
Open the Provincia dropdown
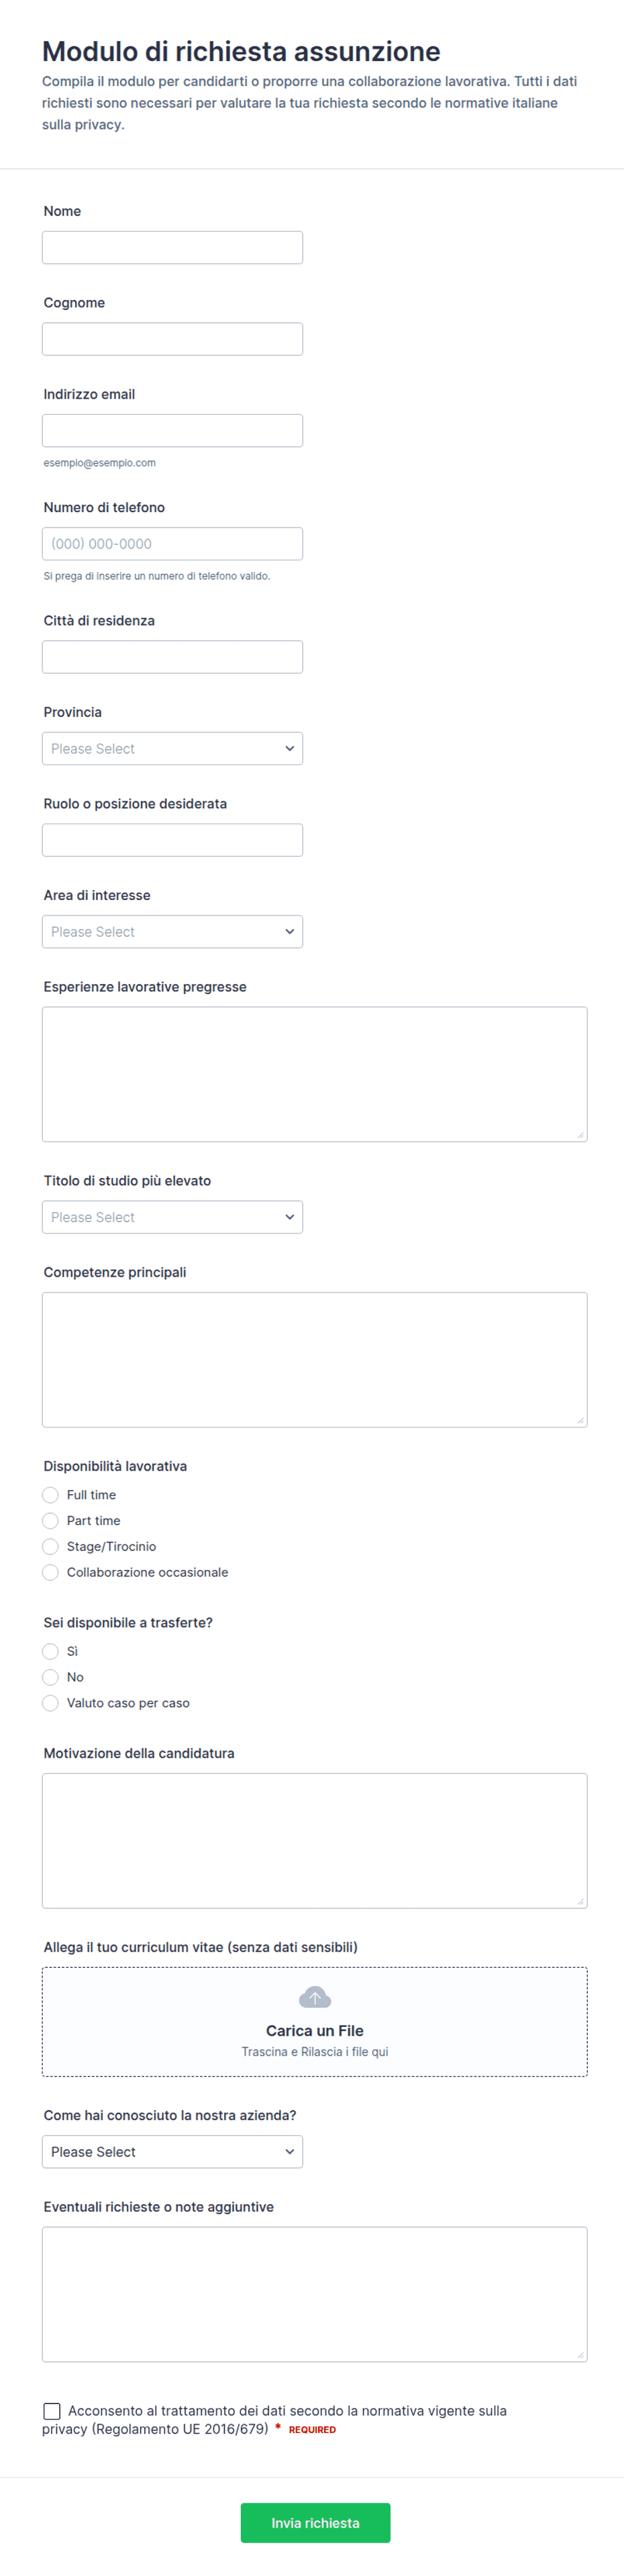point(172,748)
